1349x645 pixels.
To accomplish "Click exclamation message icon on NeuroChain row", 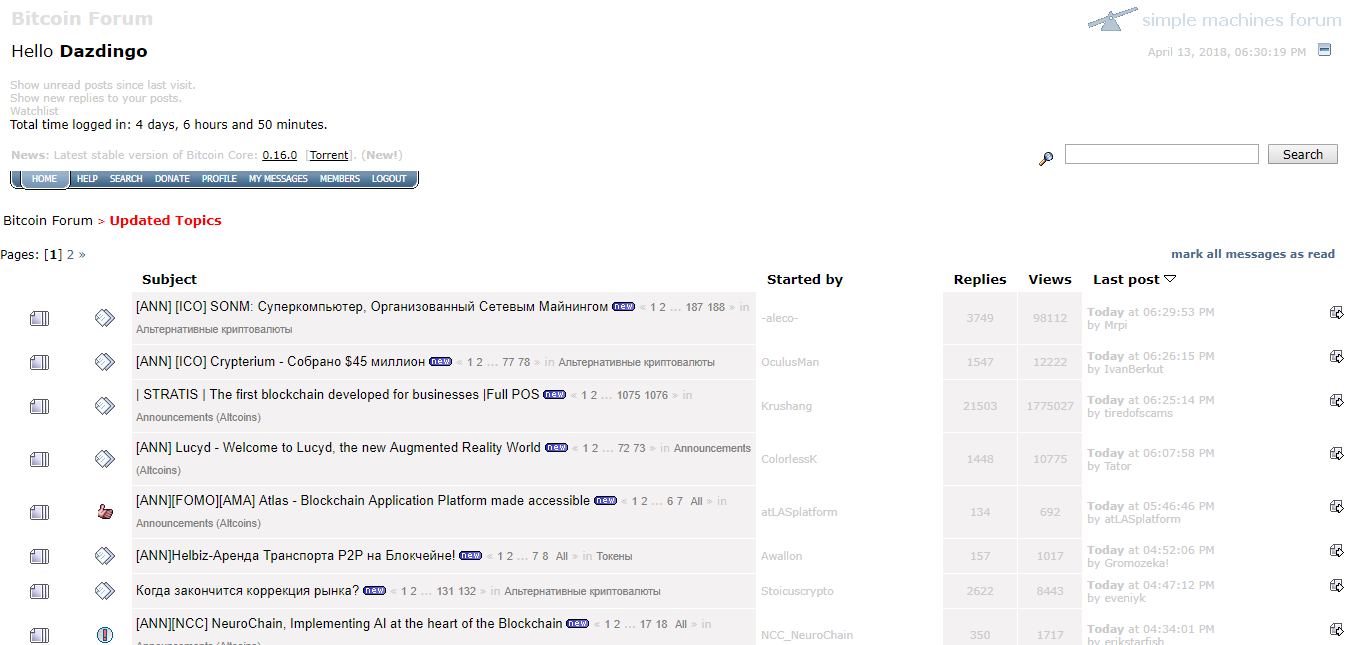I will (x=105, y=635).
